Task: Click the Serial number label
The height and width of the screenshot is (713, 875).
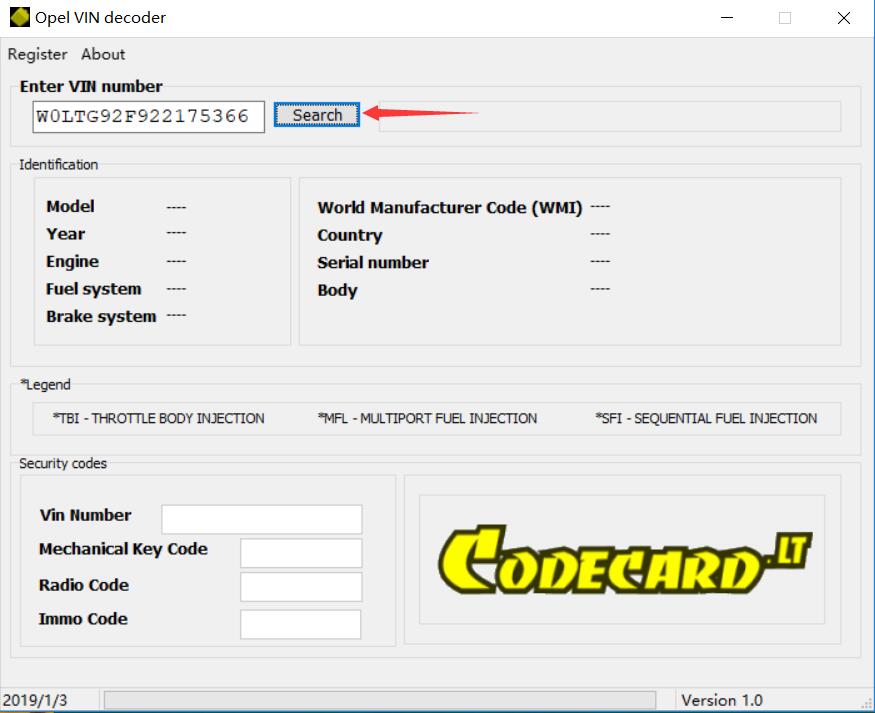Action: [373, 263]
